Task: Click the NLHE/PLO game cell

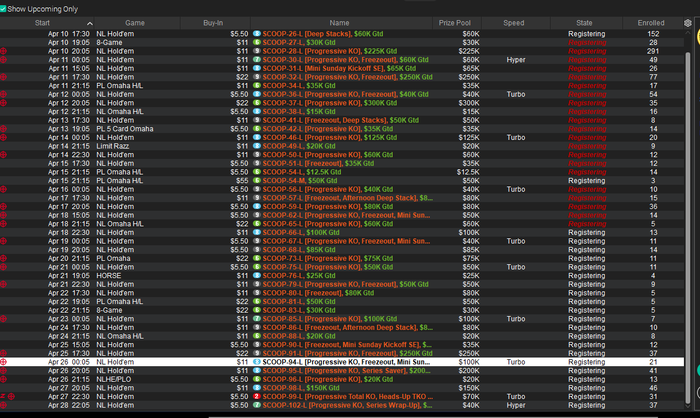Action: 113,379
